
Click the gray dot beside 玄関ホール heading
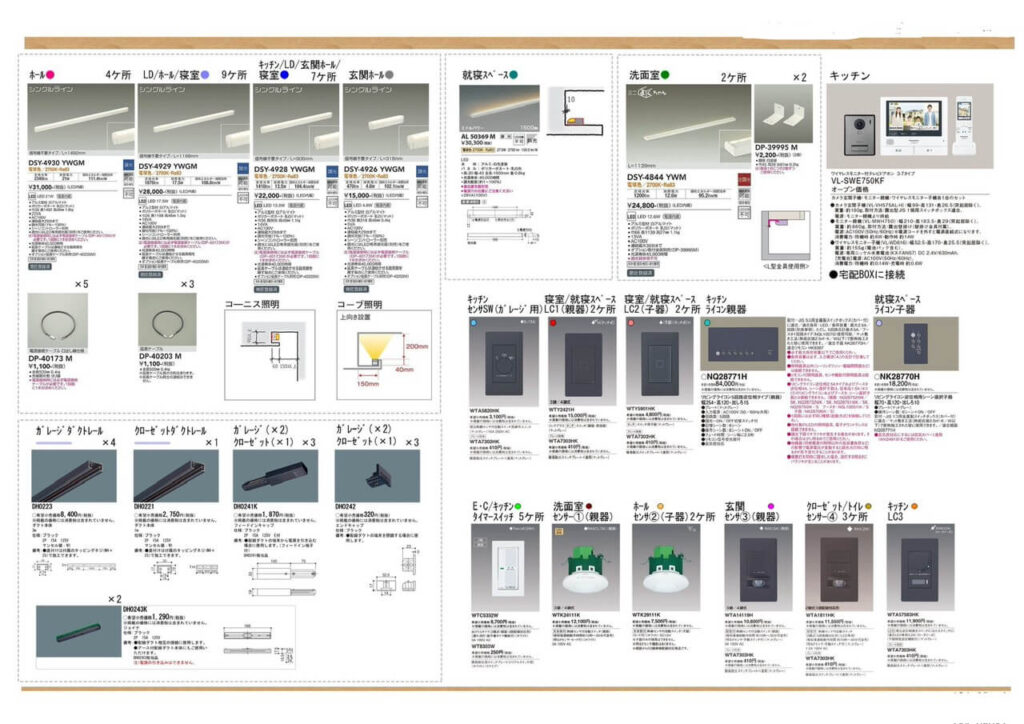[x=389, y=75]
